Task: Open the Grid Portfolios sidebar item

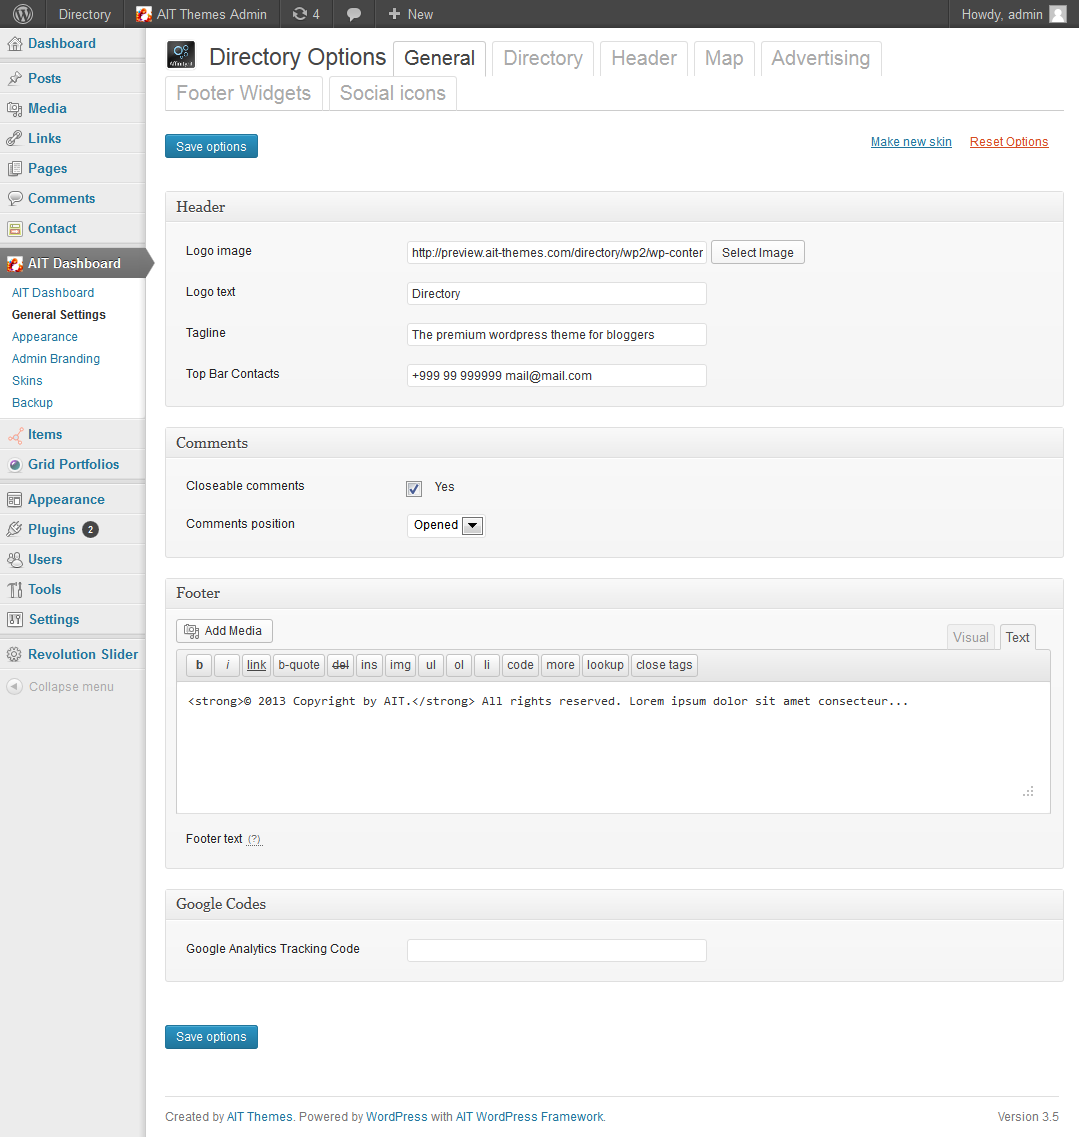Action: (x=73, y=464)
